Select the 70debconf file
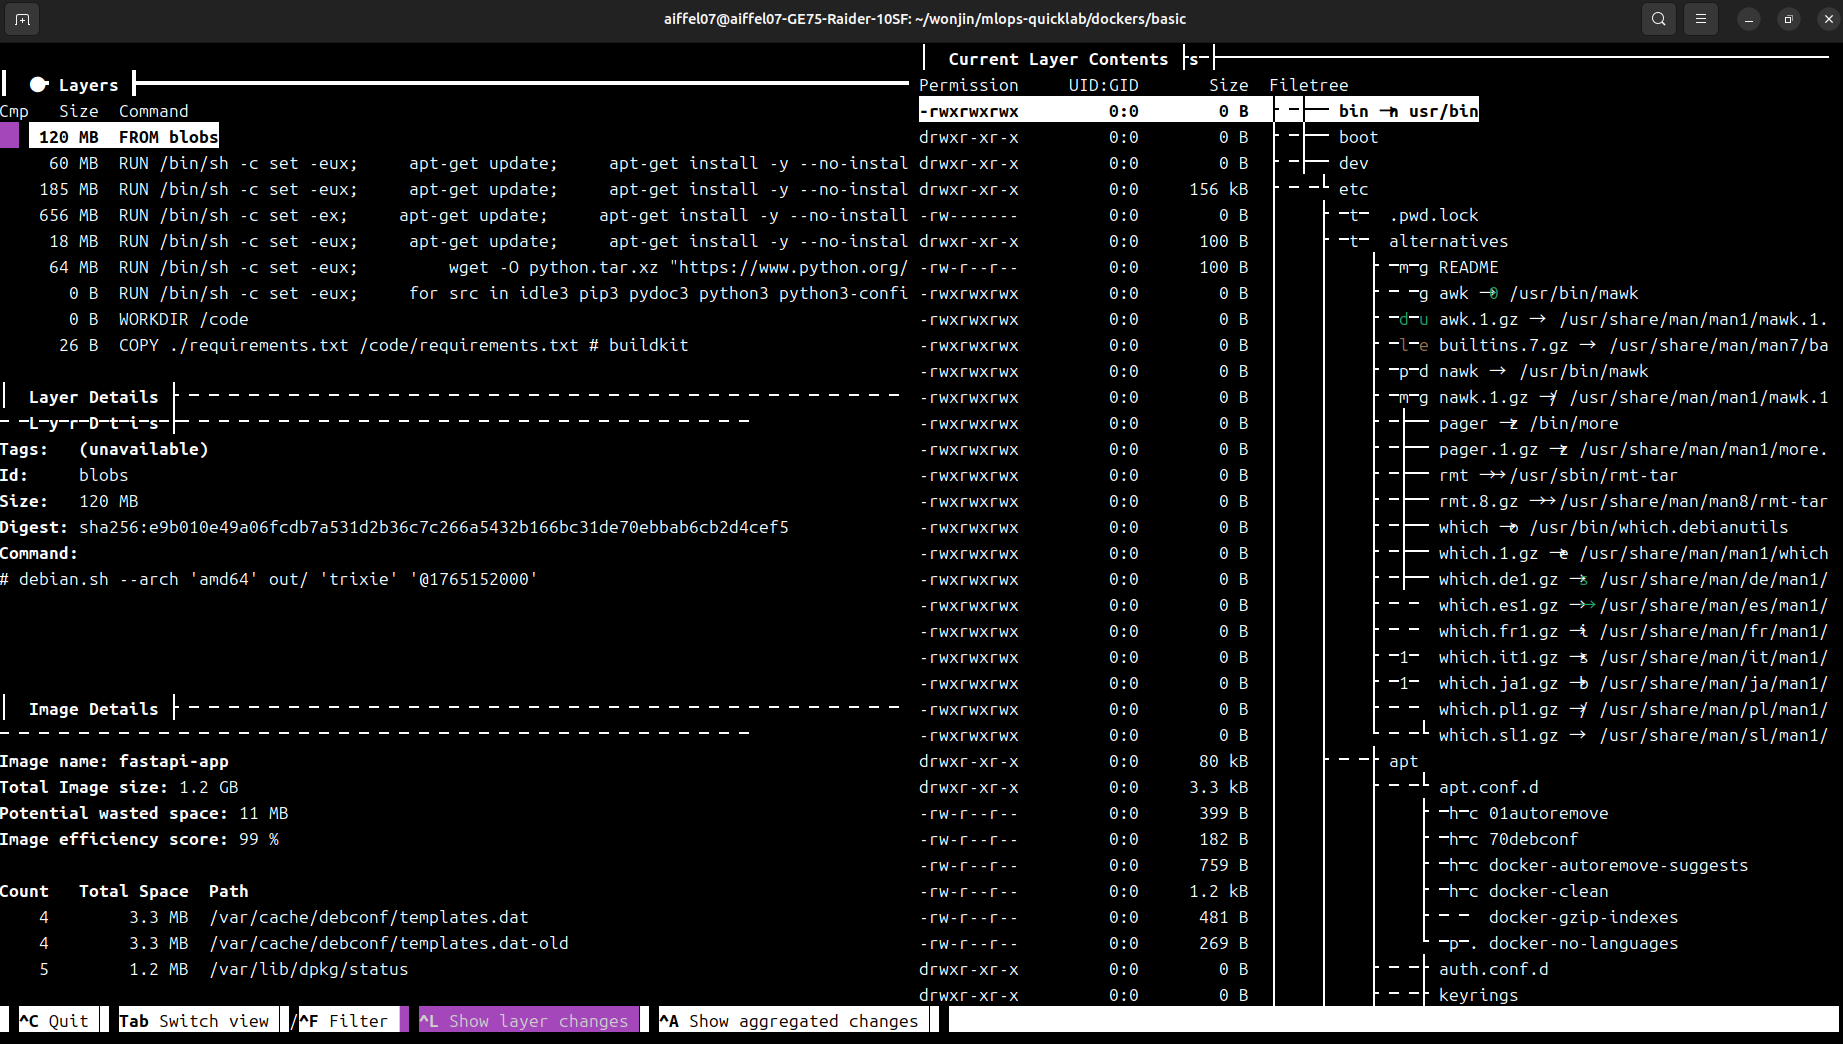1843x1044 pixels. coord(1533,839)
